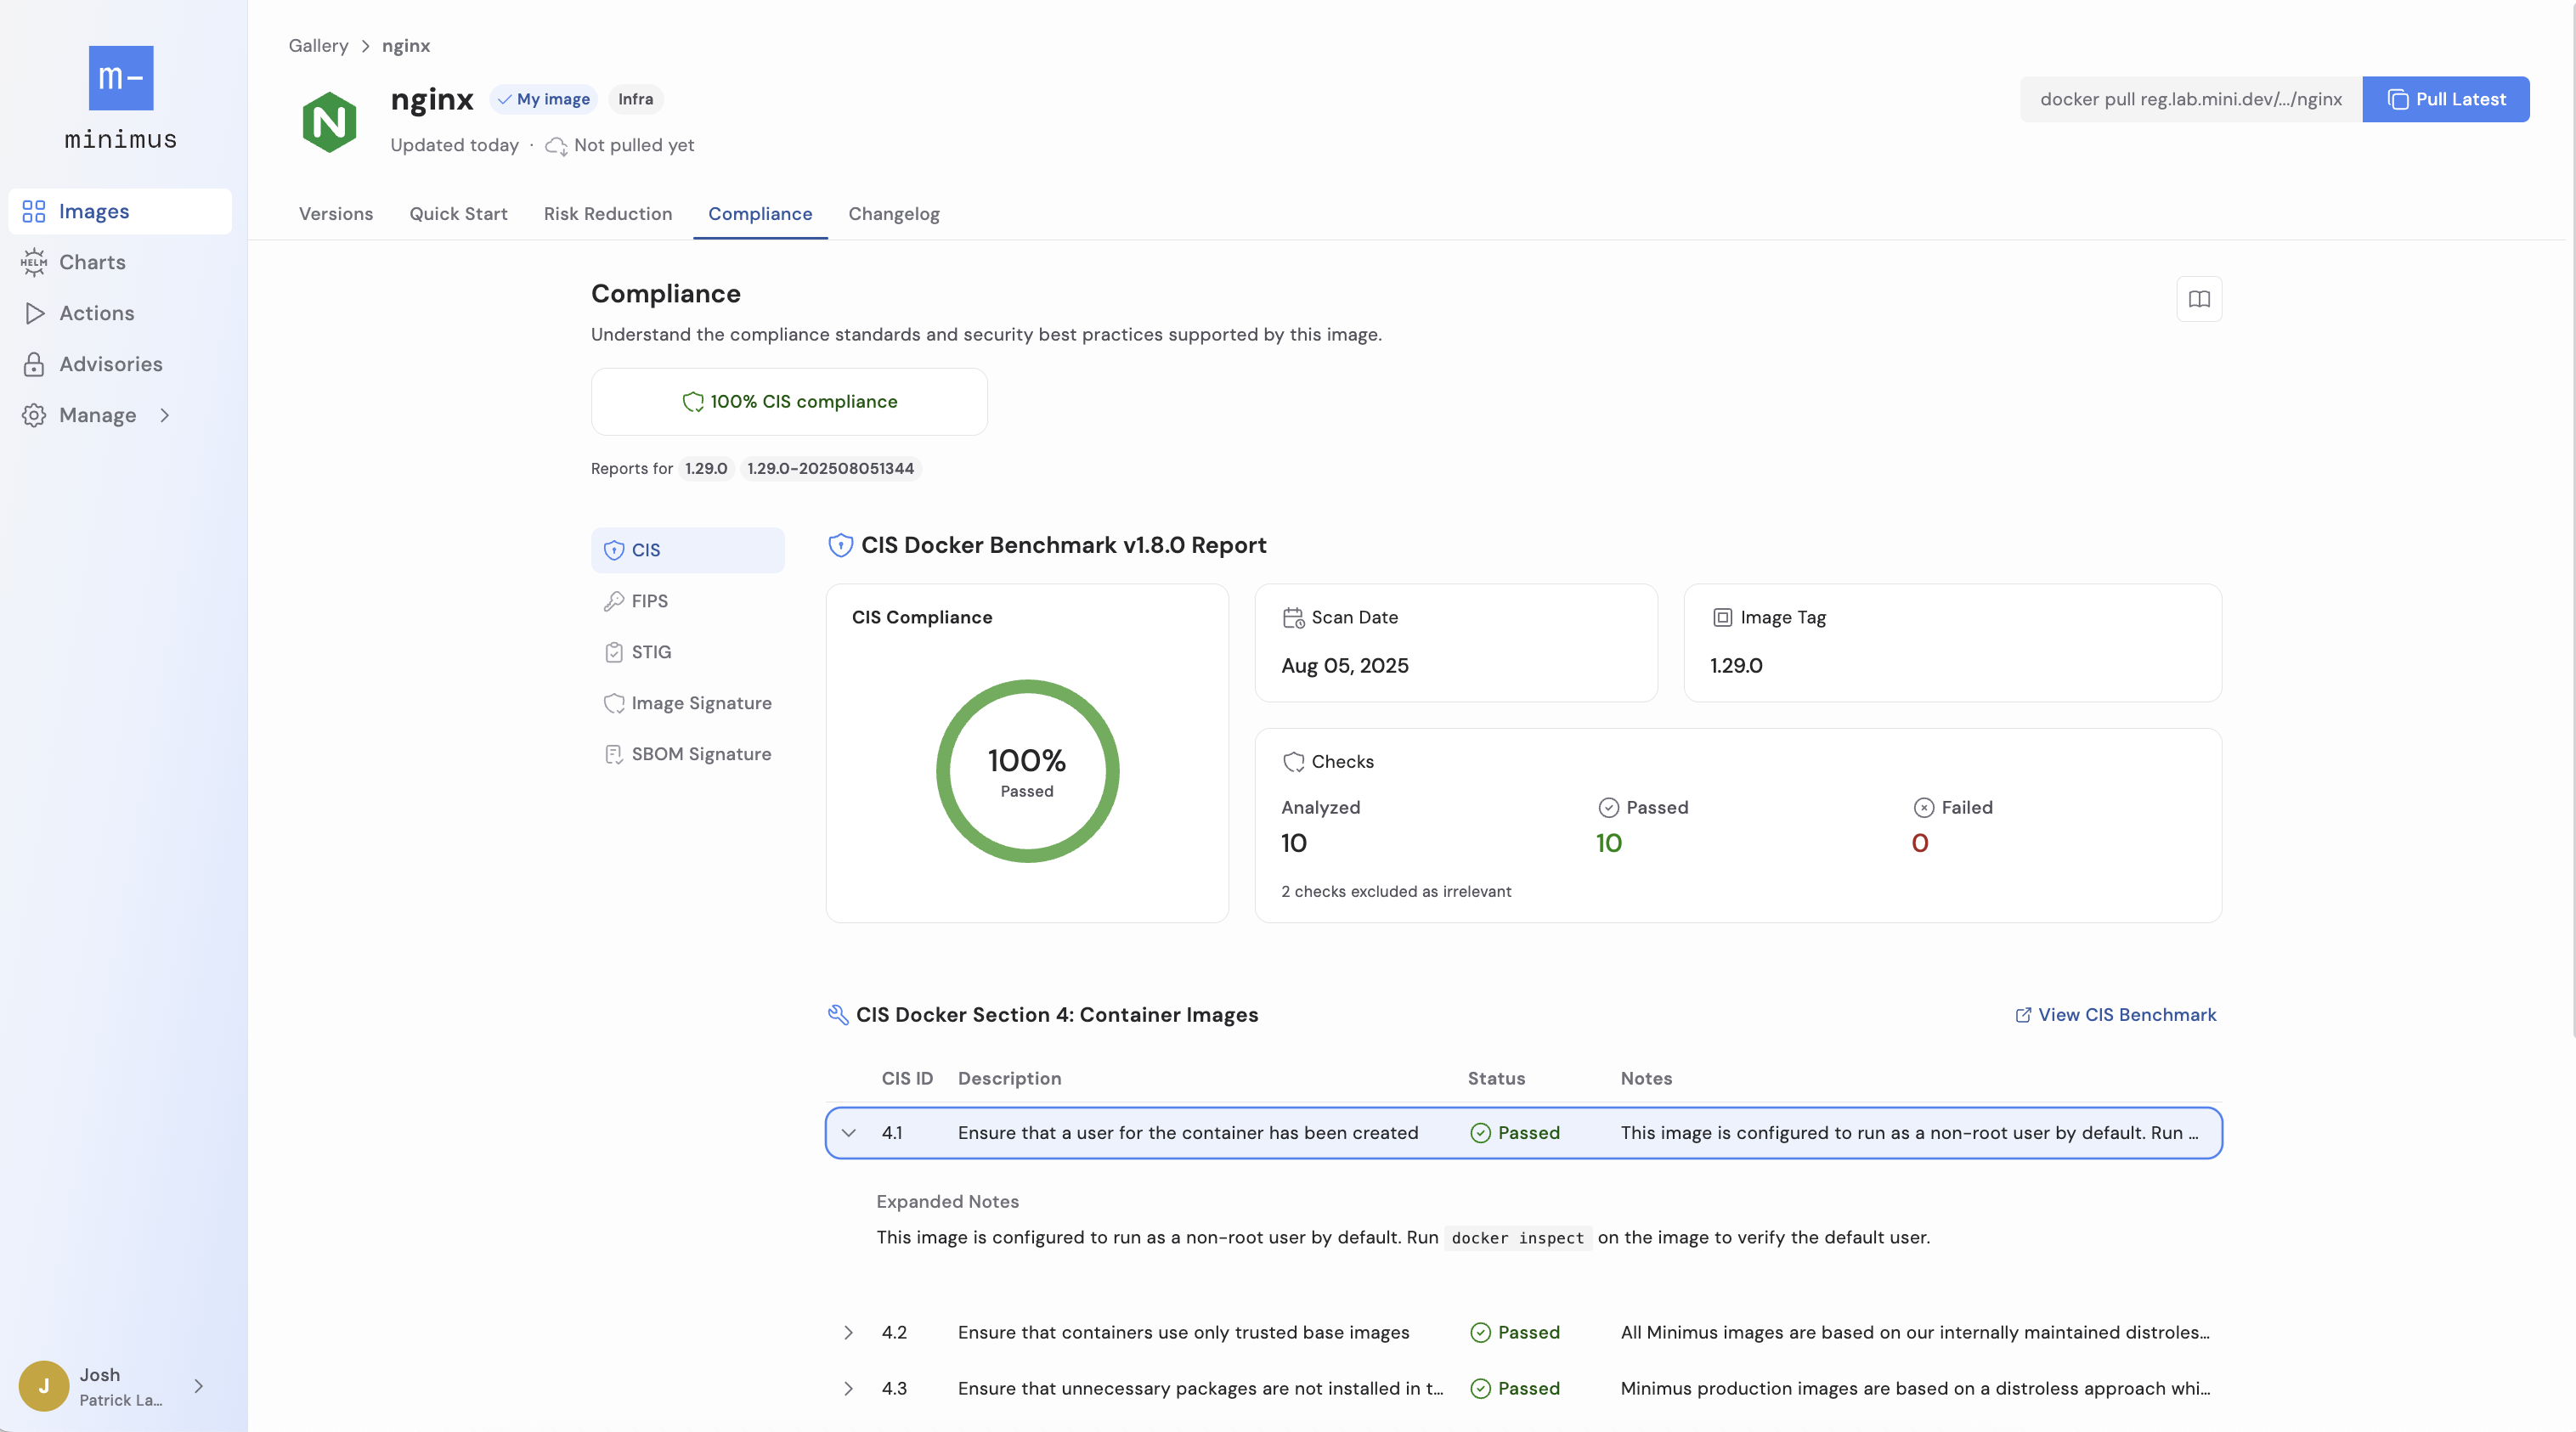Click external link icon of View CIS Benchmark
The height and width of the screenshot is (1432, 2576).
[x=2023, y=1015]
